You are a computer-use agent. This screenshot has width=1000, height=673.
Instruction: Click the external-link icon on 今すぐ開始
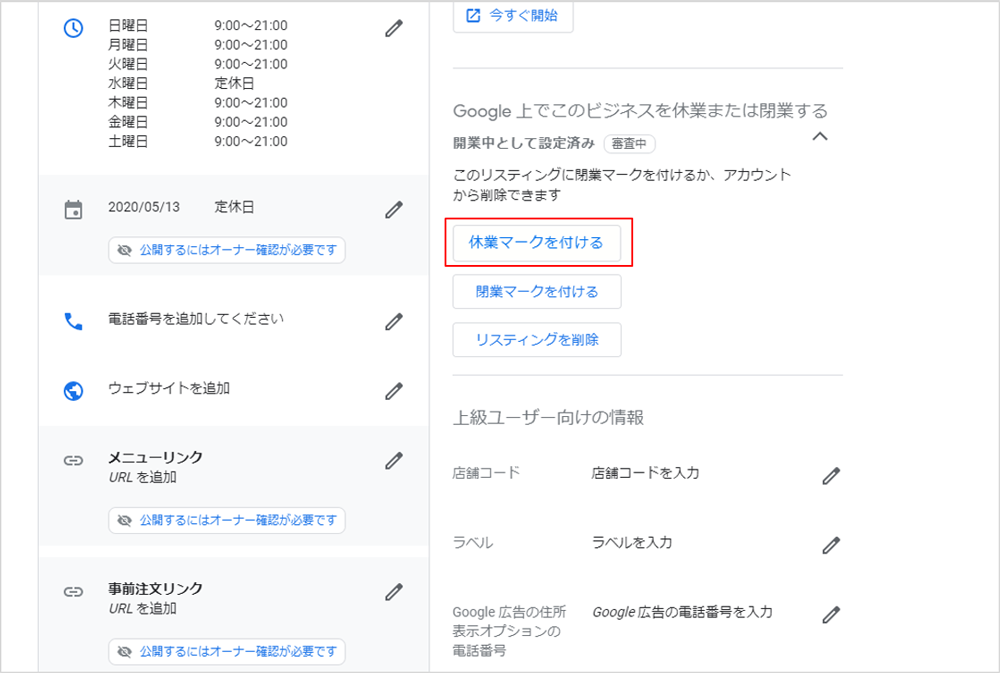point(471,15)
